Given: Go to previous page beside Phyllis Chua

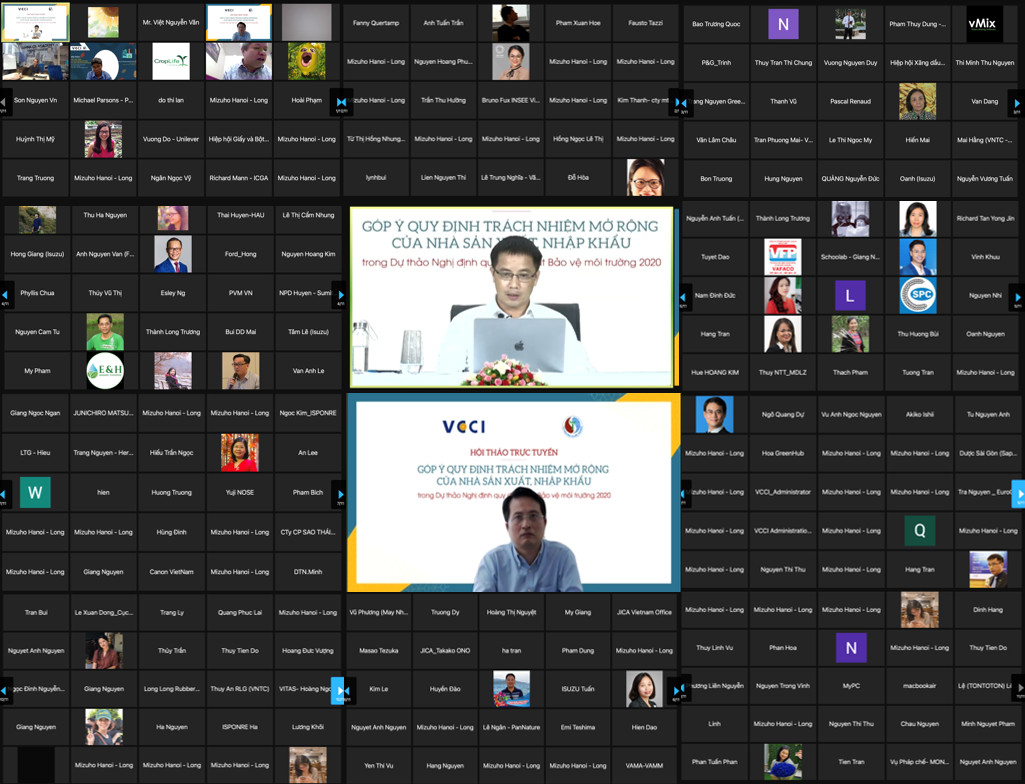Looking at the screenshot, I should click(x=5, y=294).
